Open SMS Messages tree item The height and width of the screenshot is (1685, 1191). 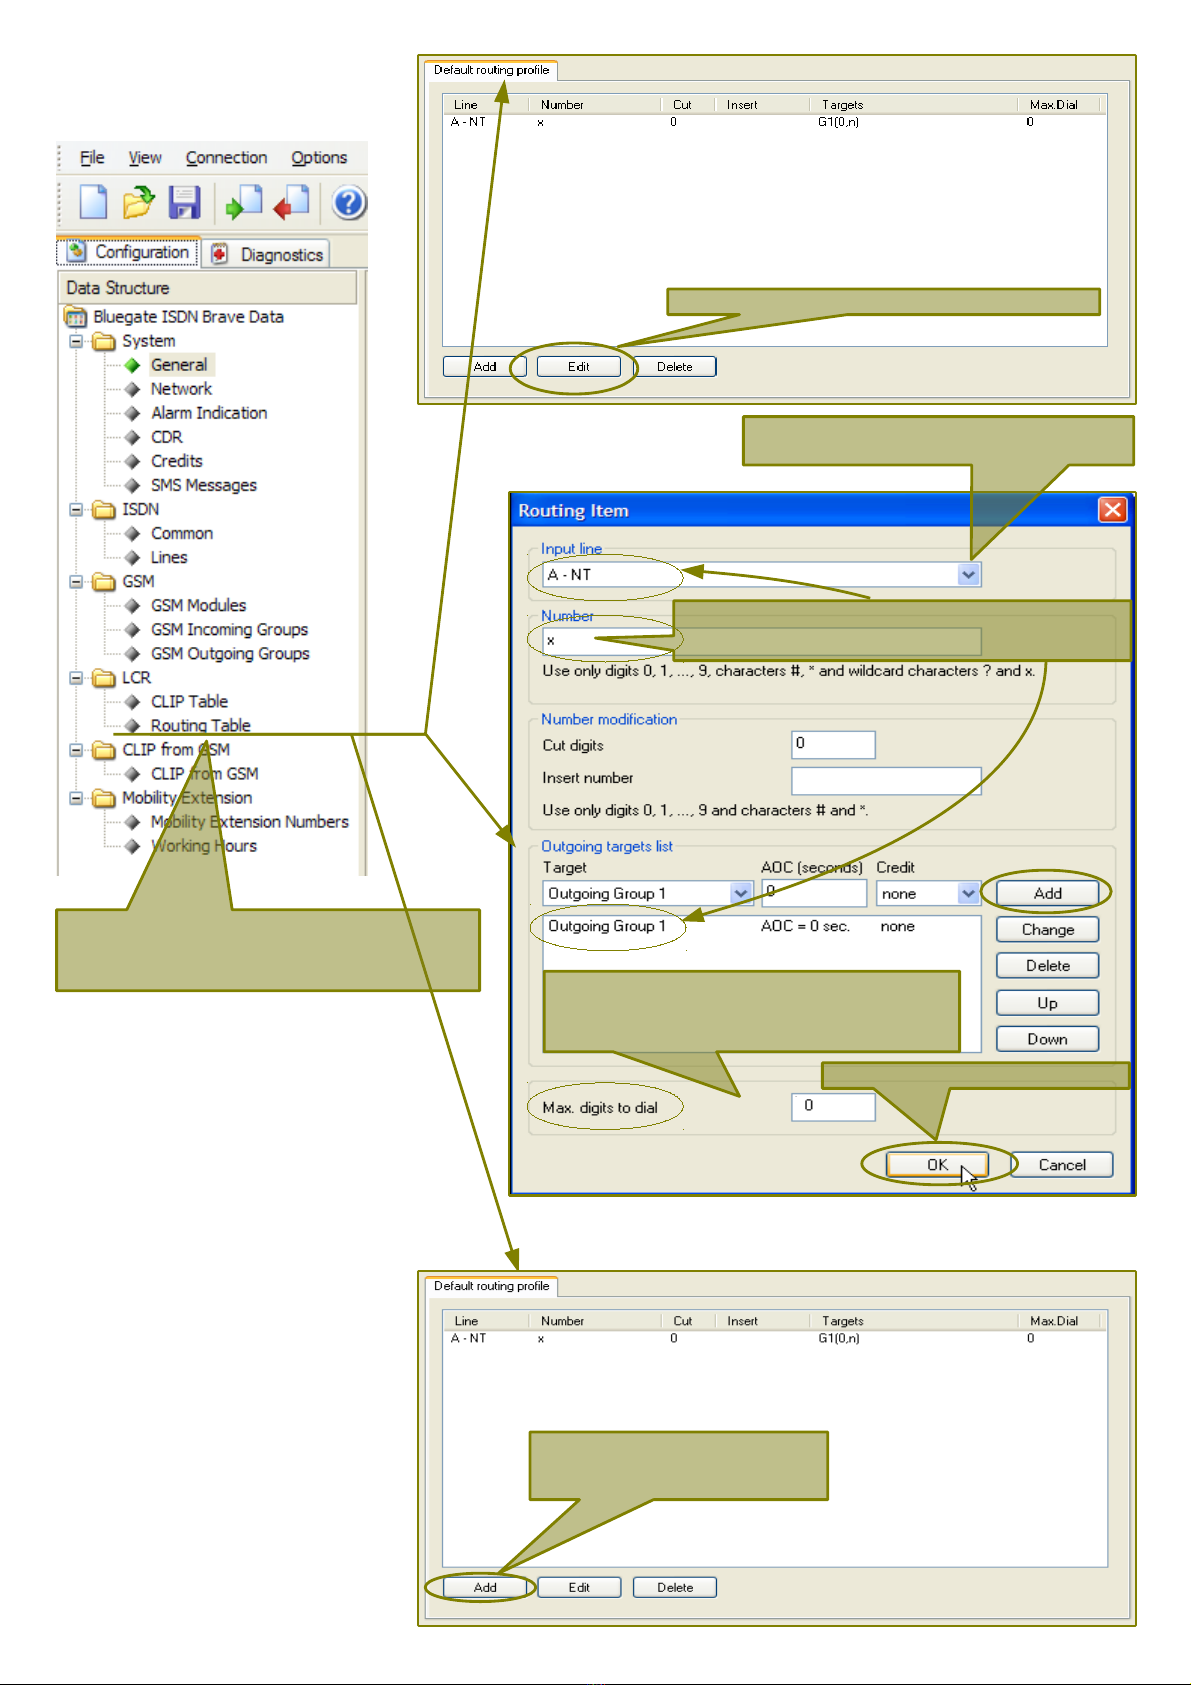(x=204, y=485)
